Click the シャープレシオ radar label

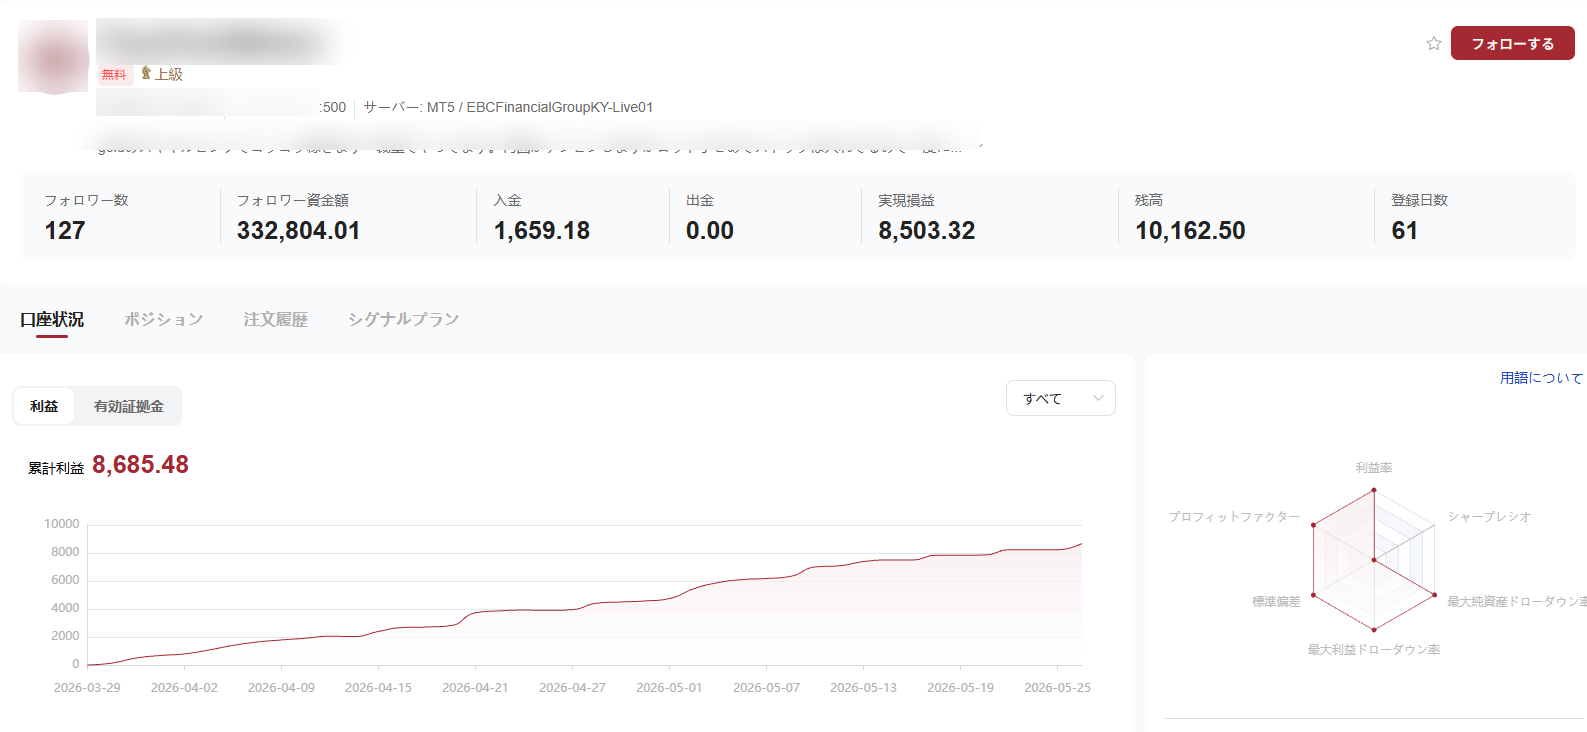pos(1489,517)
